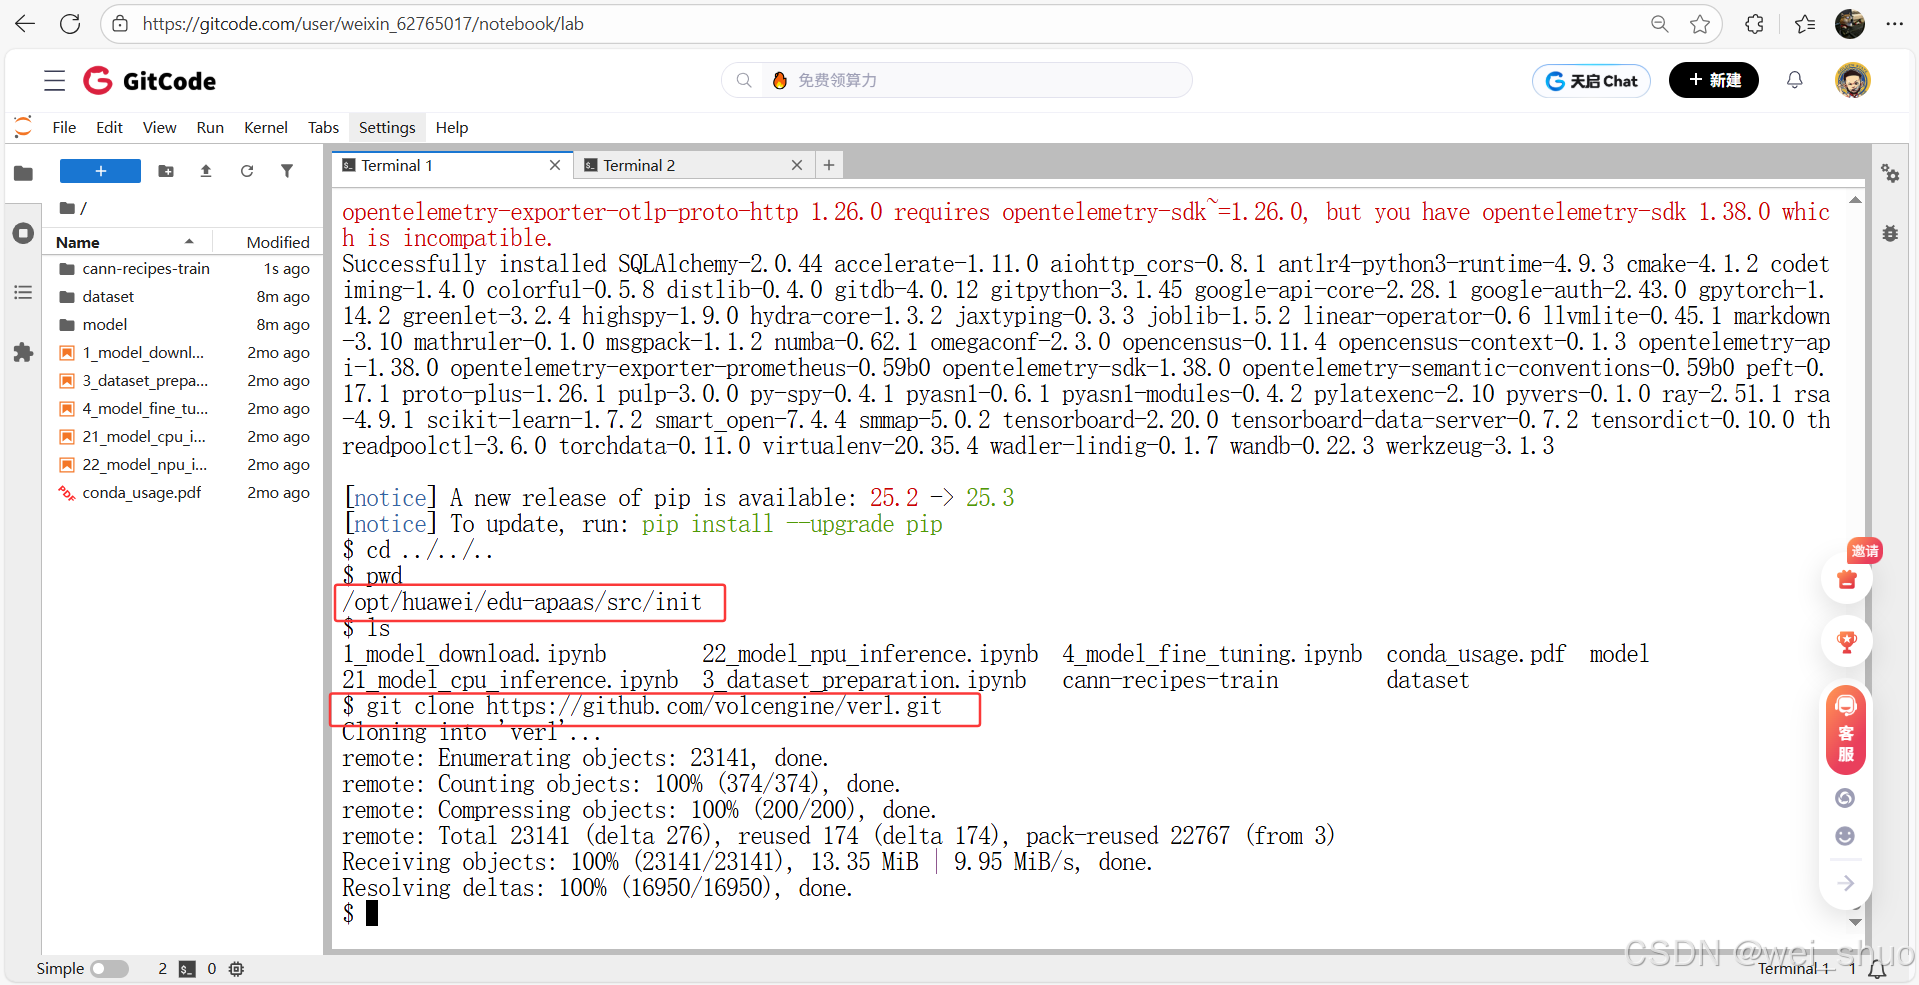
Task: Open running terminals and kernels panel
Action: pos(23,234)
